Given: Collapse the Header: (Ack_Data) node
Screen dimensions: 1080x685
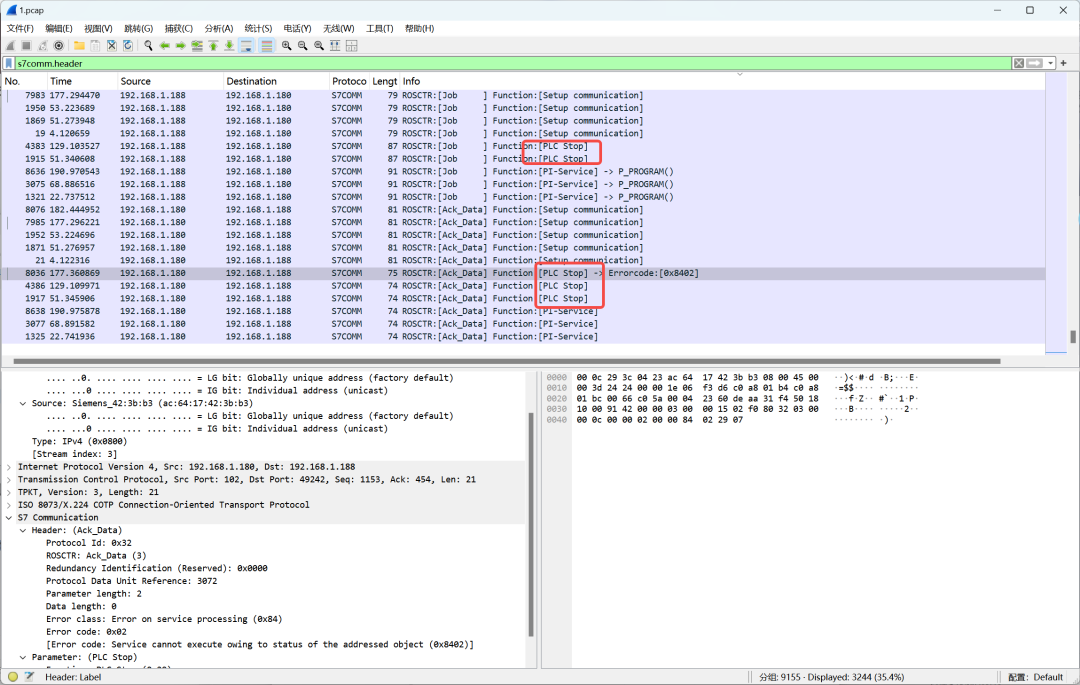Looking at the screenshot, I should pyautogui.click(x=23, y=530).
